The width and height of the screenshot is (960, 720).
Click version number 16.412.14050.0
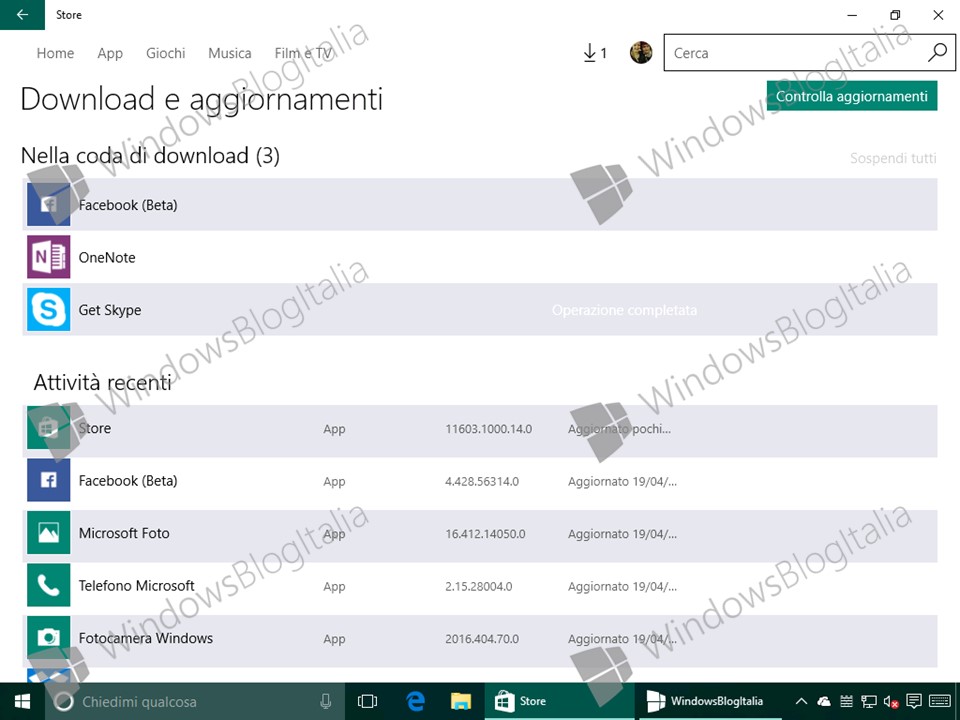point(486,534)
